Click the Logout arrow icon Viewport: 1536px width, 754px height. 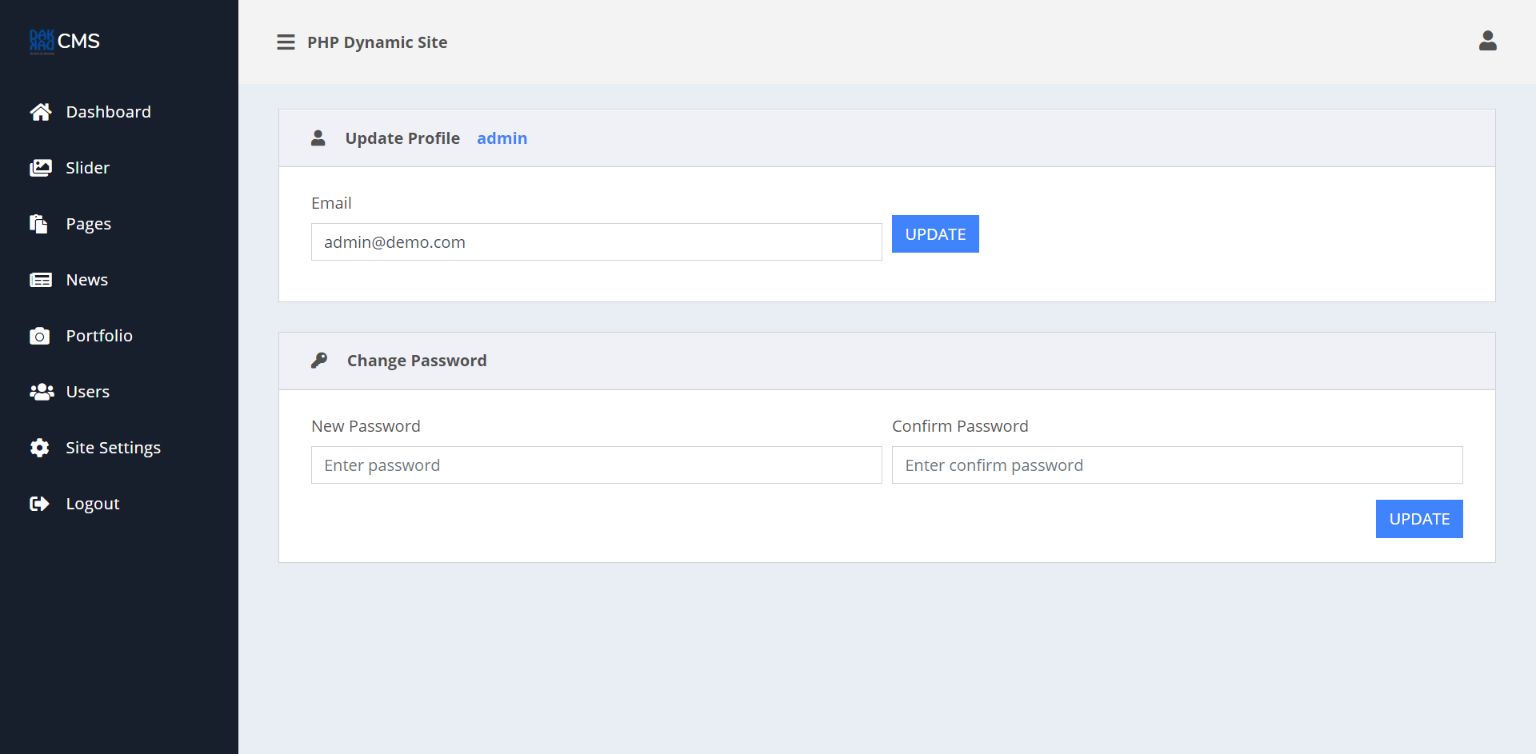pos(40,504)
